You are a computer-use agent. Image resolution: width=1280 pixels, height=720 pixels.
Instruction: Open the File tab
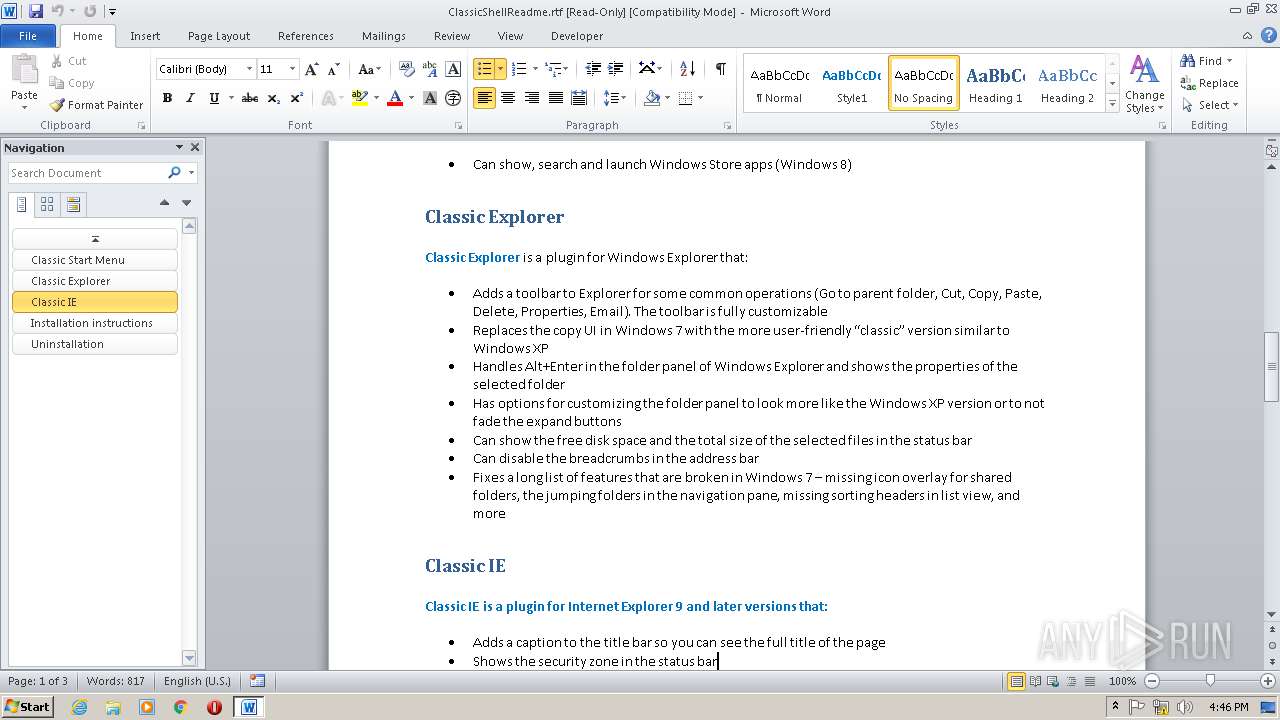28,36
